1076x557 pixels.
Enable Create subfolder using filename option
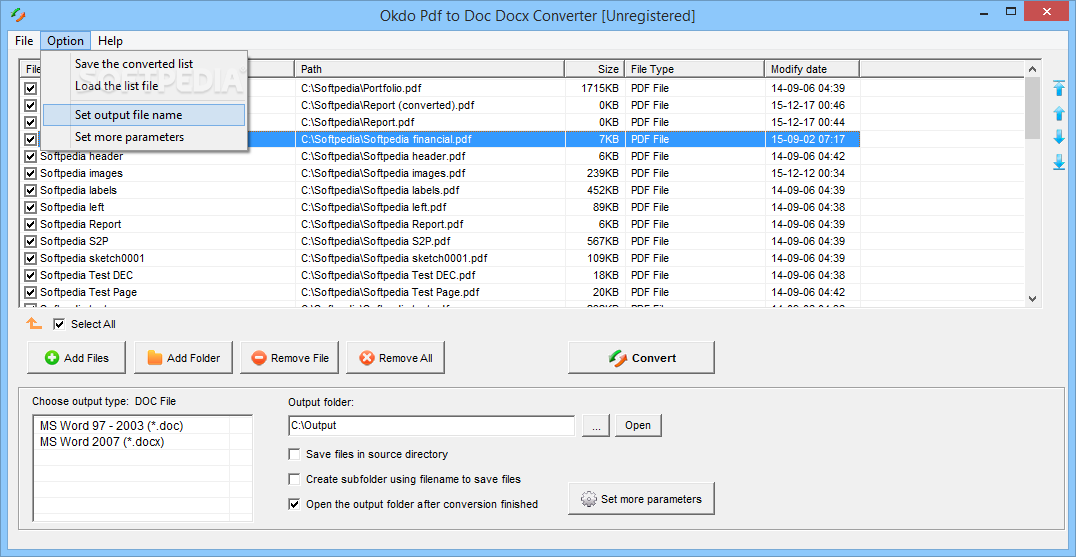click(294, 479)
